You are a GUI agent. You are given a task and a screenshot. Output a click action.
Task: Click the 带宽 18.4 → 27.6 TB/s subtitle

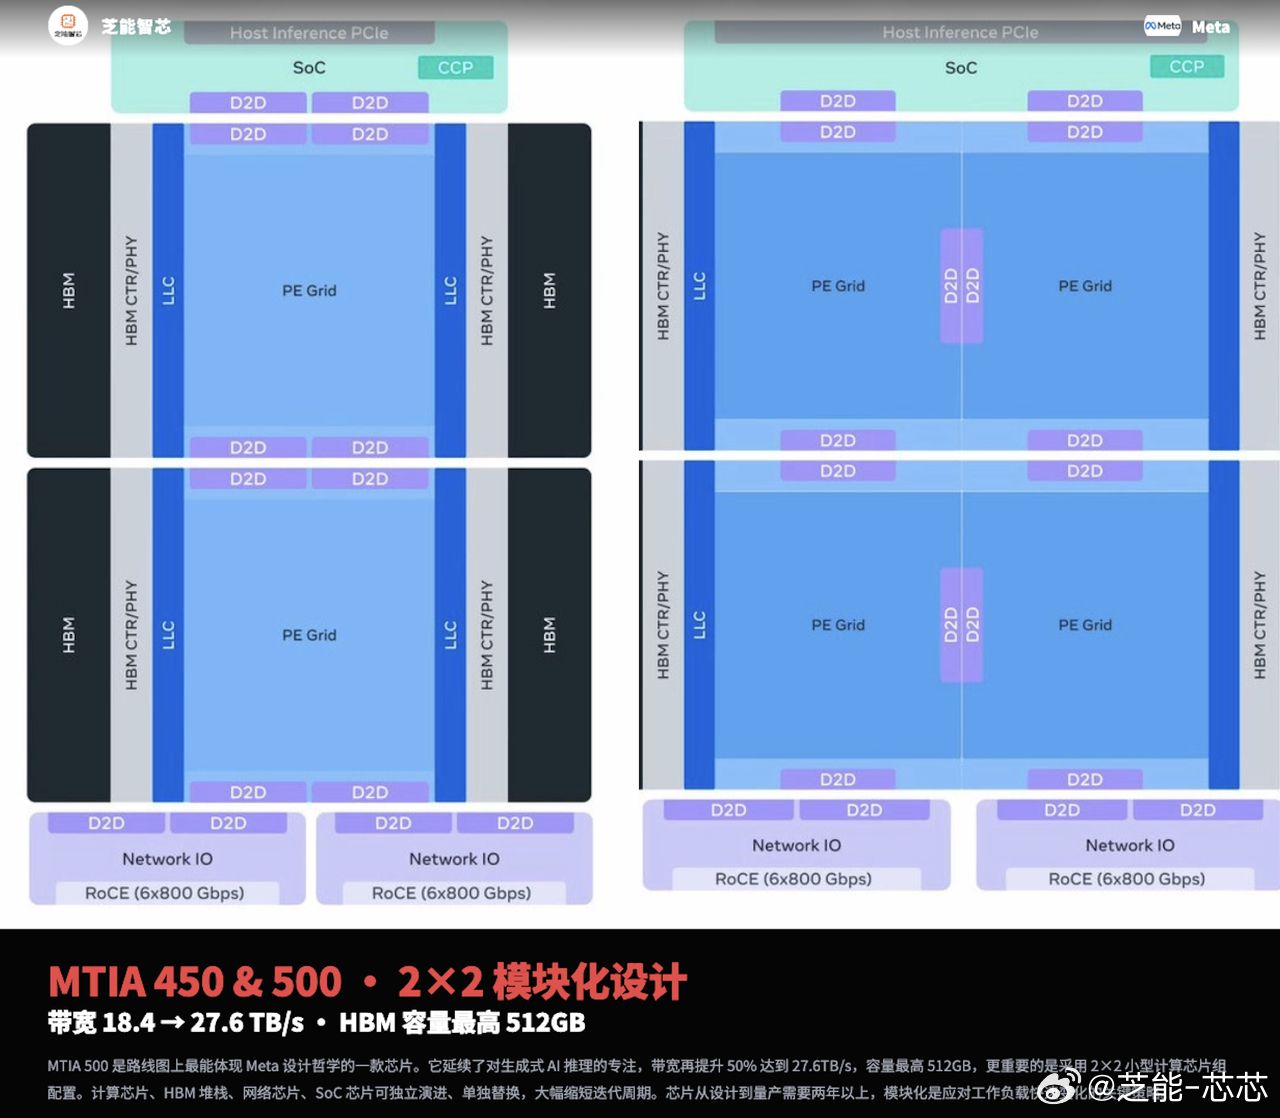[316, 1023]
